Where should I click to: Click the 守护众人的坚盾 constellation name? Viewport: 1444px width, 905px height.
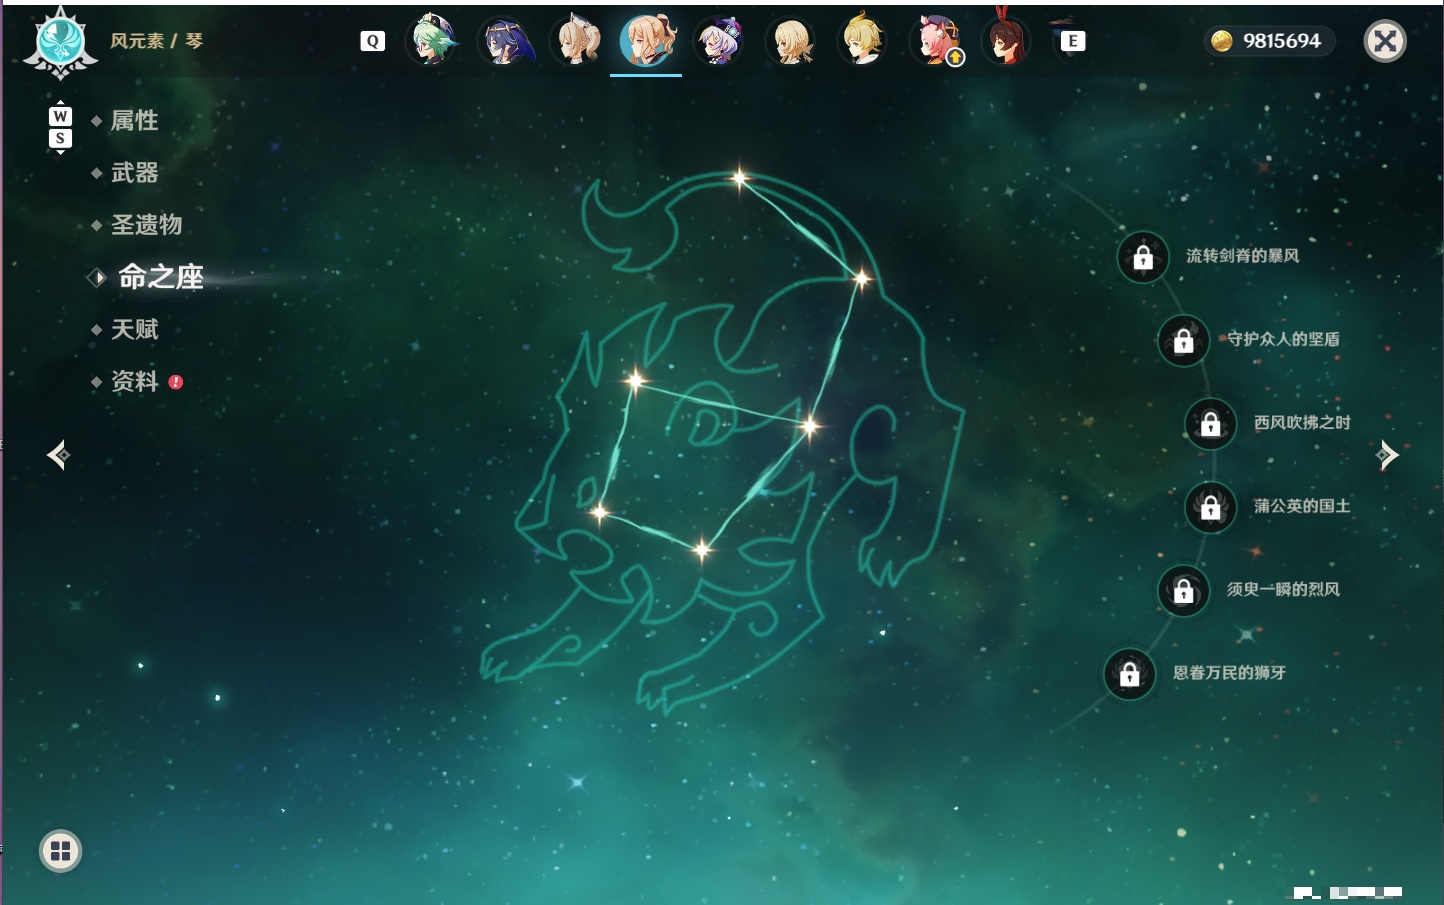[x=1284, y=339]
